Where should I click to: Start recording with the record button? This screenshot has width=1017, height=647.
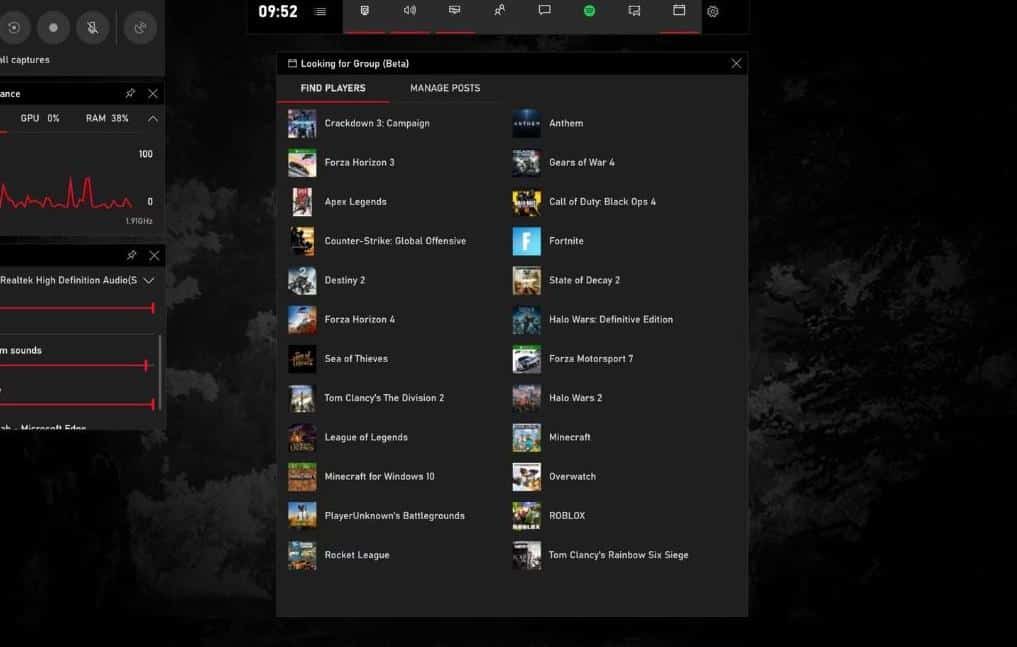[x=53, y=28]
